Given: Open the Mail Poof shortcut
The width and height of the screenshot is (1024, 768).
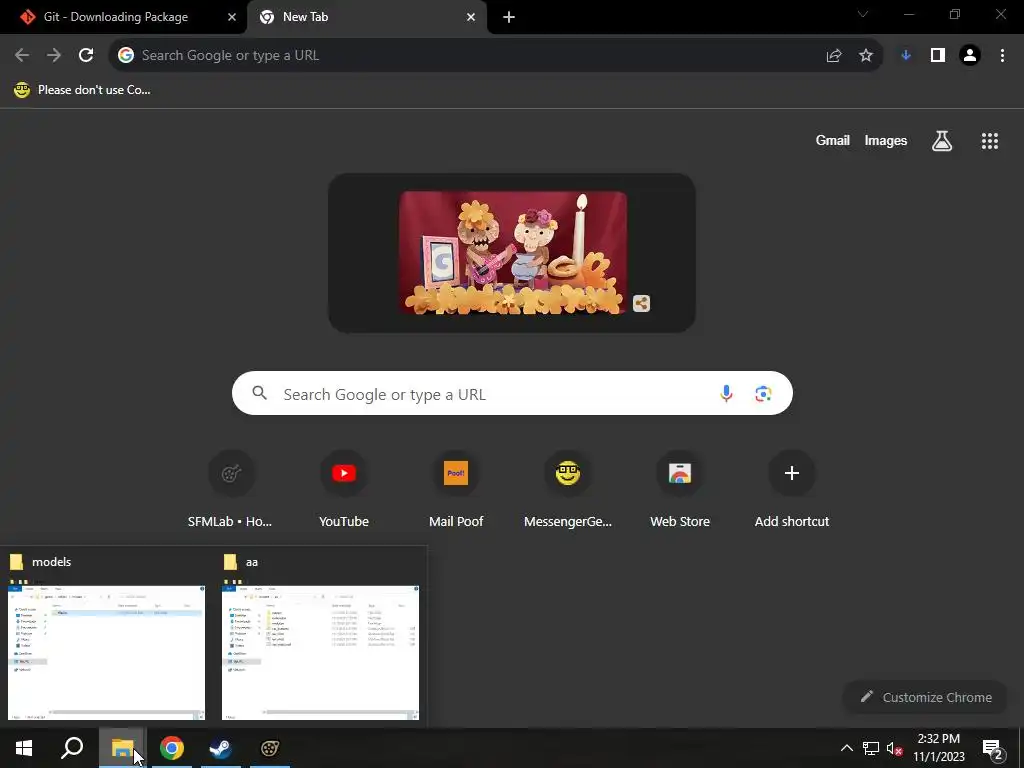Looking at the screenshot, I should point(456,489).
